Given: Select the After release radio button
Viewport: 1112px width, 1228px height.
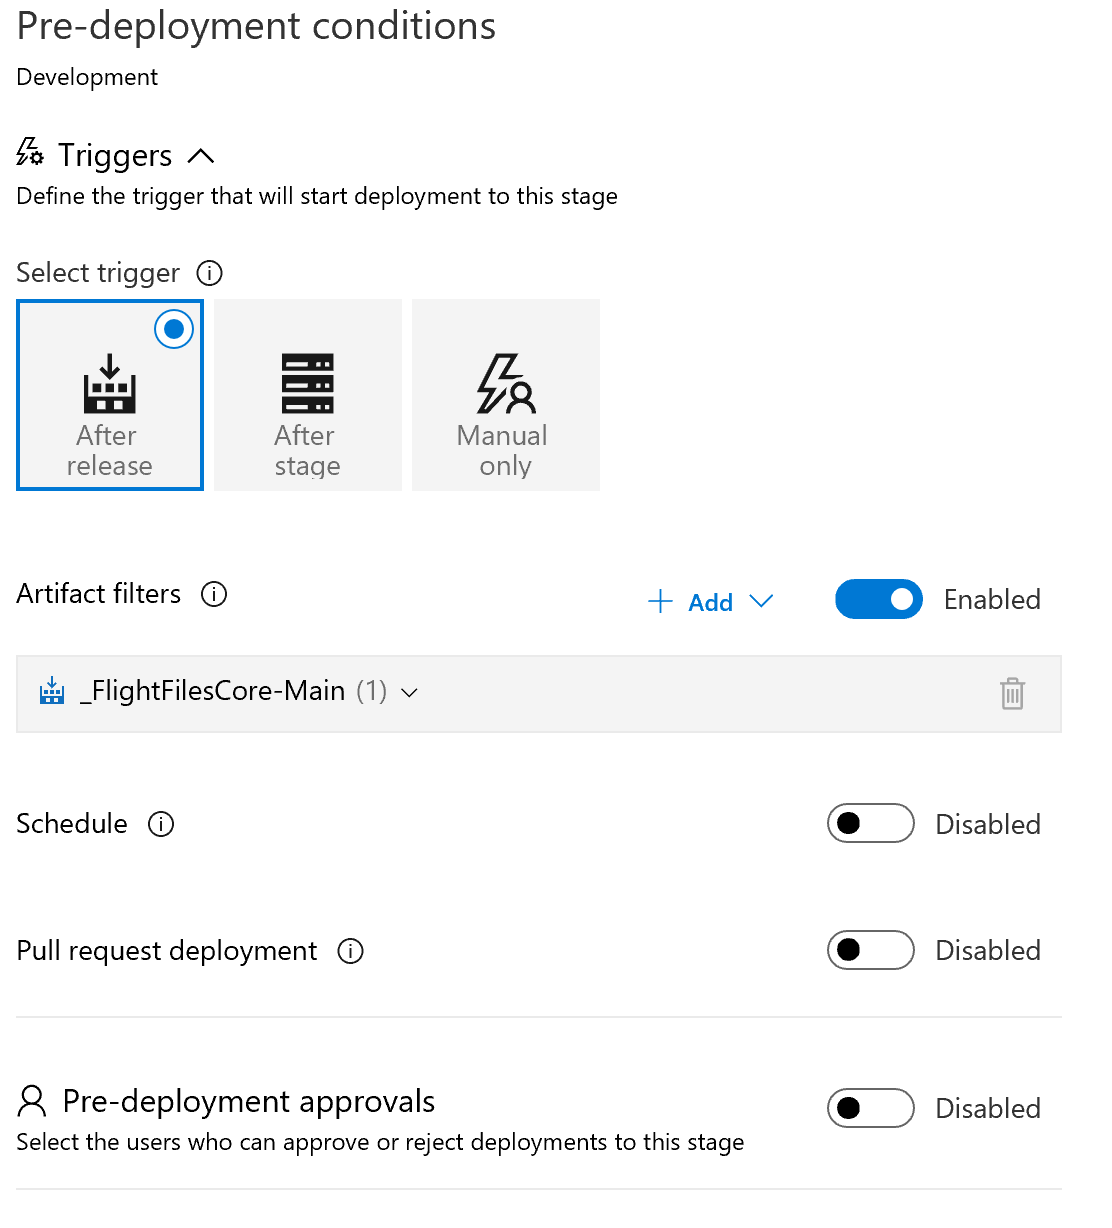Looking at the screenshot, I should (174, 329).
